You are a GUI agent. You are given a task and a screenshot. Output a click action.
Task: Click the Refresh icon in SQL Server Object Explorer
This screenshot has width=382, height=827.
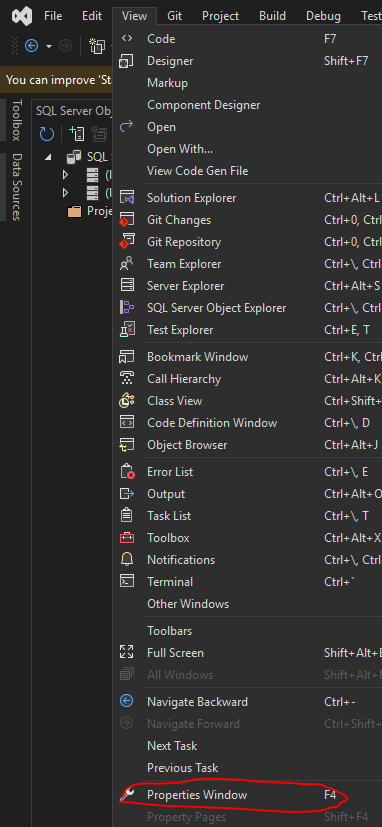point(47,134)
